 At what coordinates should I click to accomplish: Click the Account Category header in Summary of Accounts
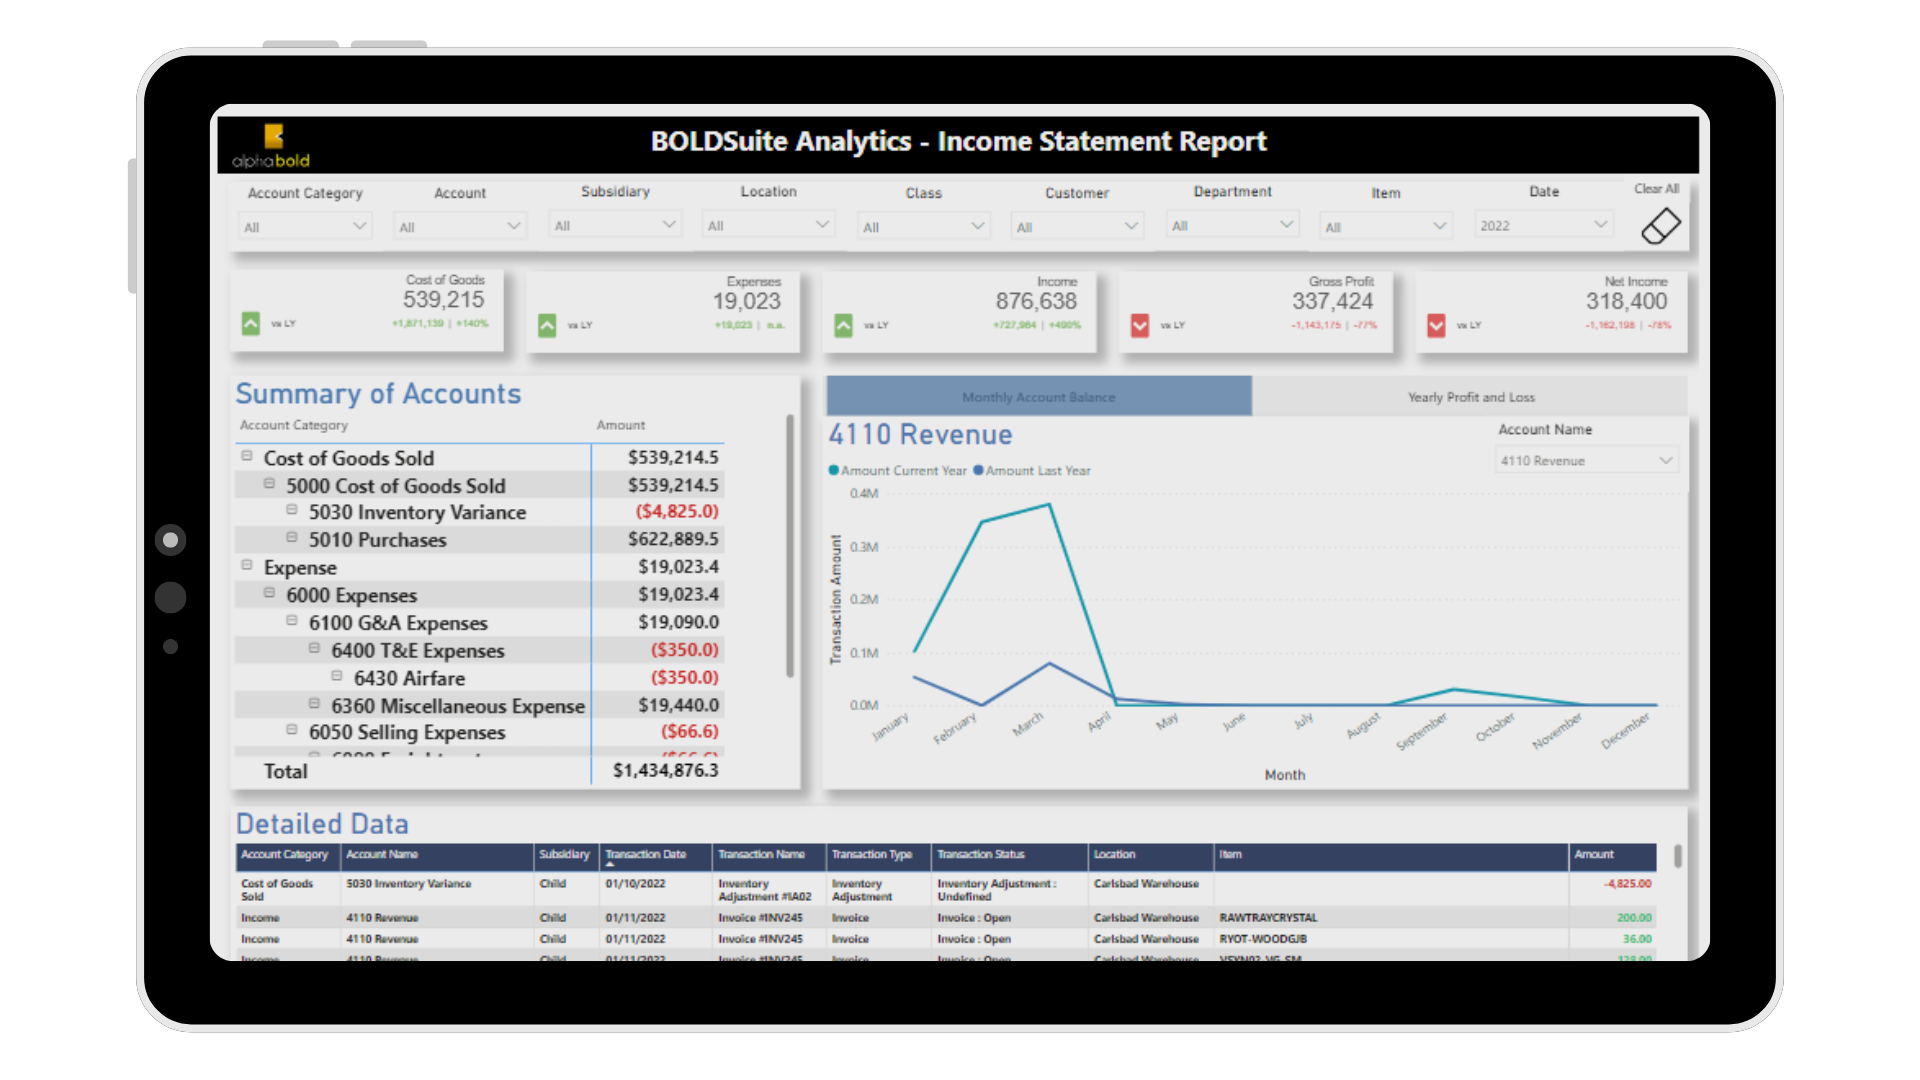coord(294,425)
